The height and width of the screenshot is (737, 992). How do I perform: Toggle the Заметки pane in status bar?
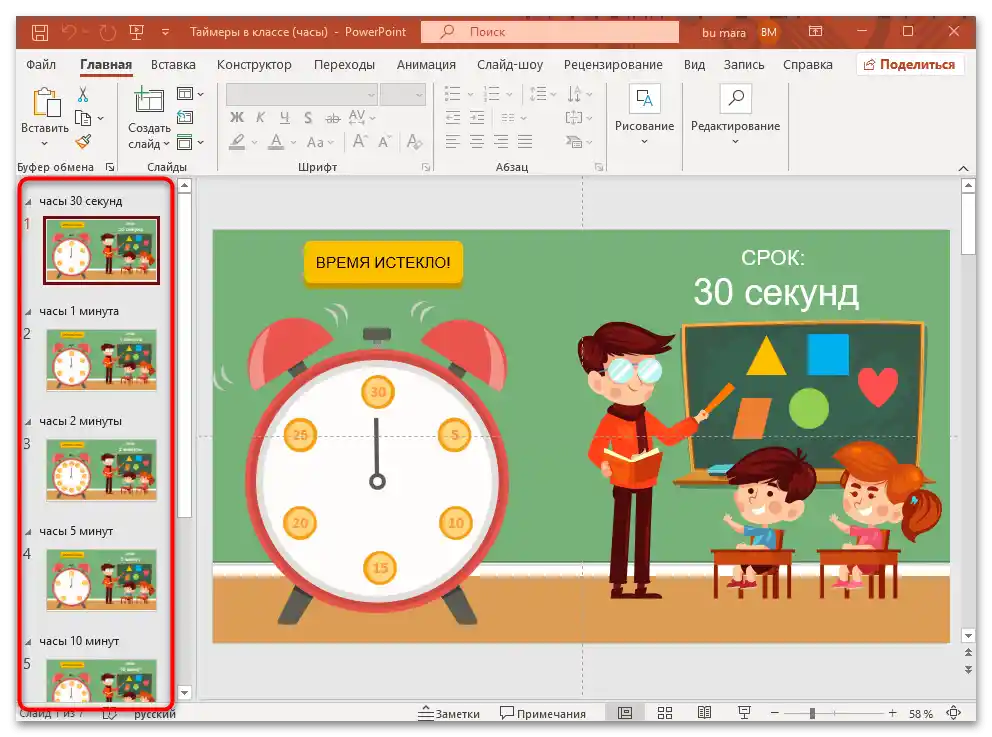[456, 713]
